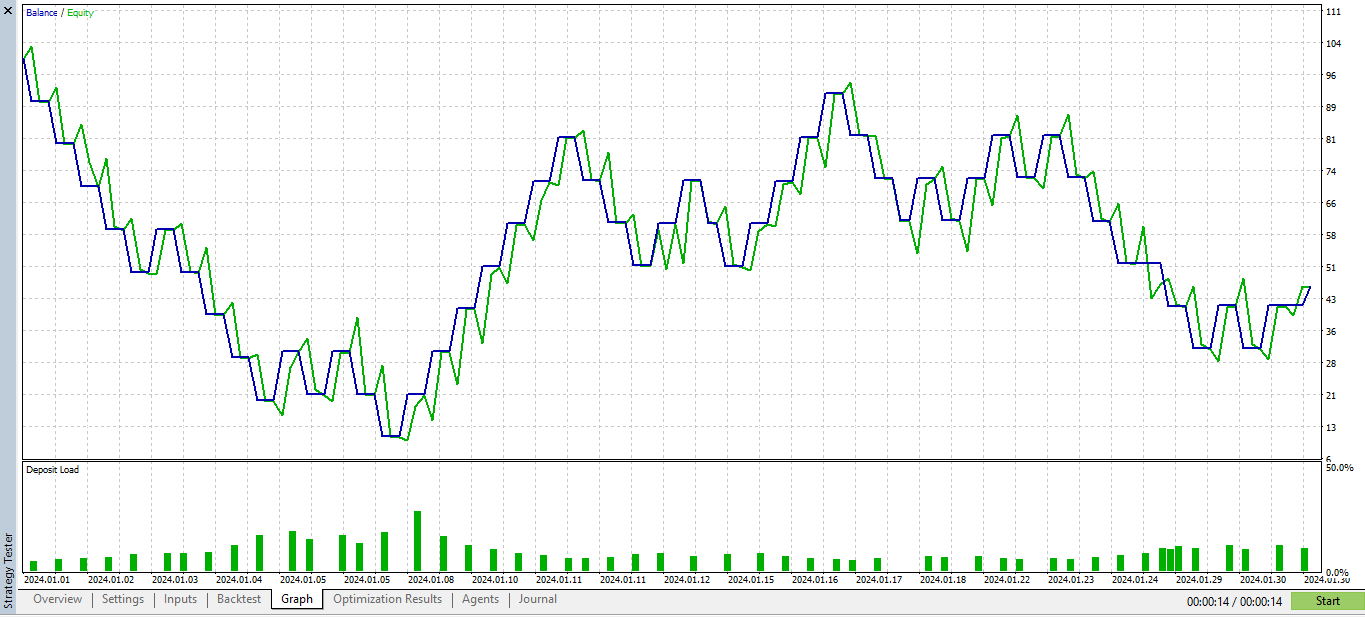
Task: Switch to the Agents tab
Action: point(480,599)
